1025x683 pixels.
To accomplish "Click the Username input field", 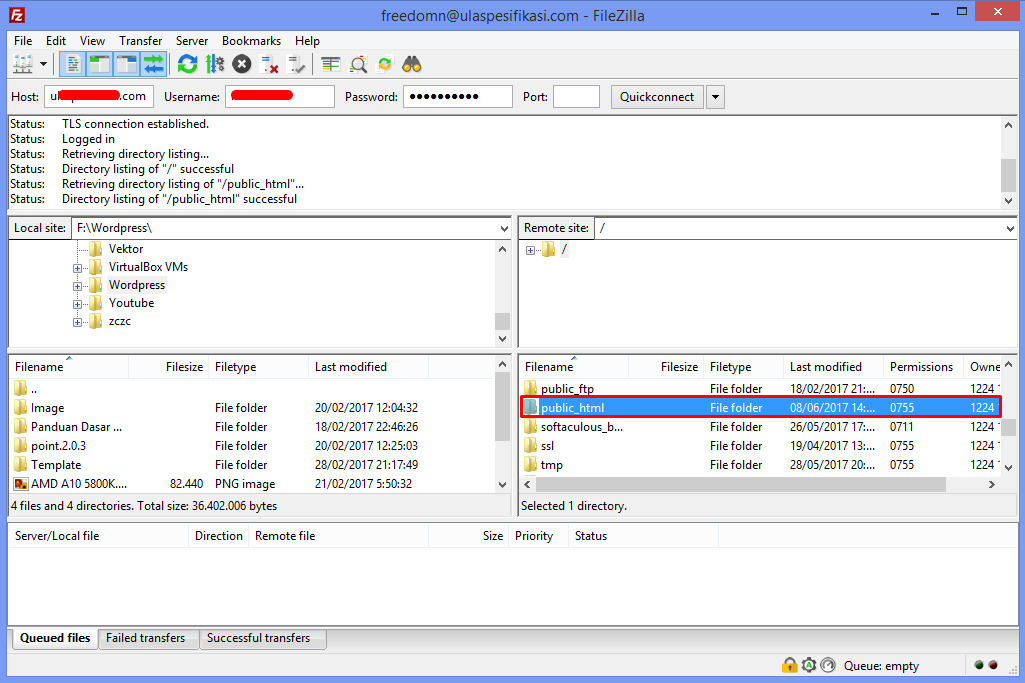I will click(280, 97).
